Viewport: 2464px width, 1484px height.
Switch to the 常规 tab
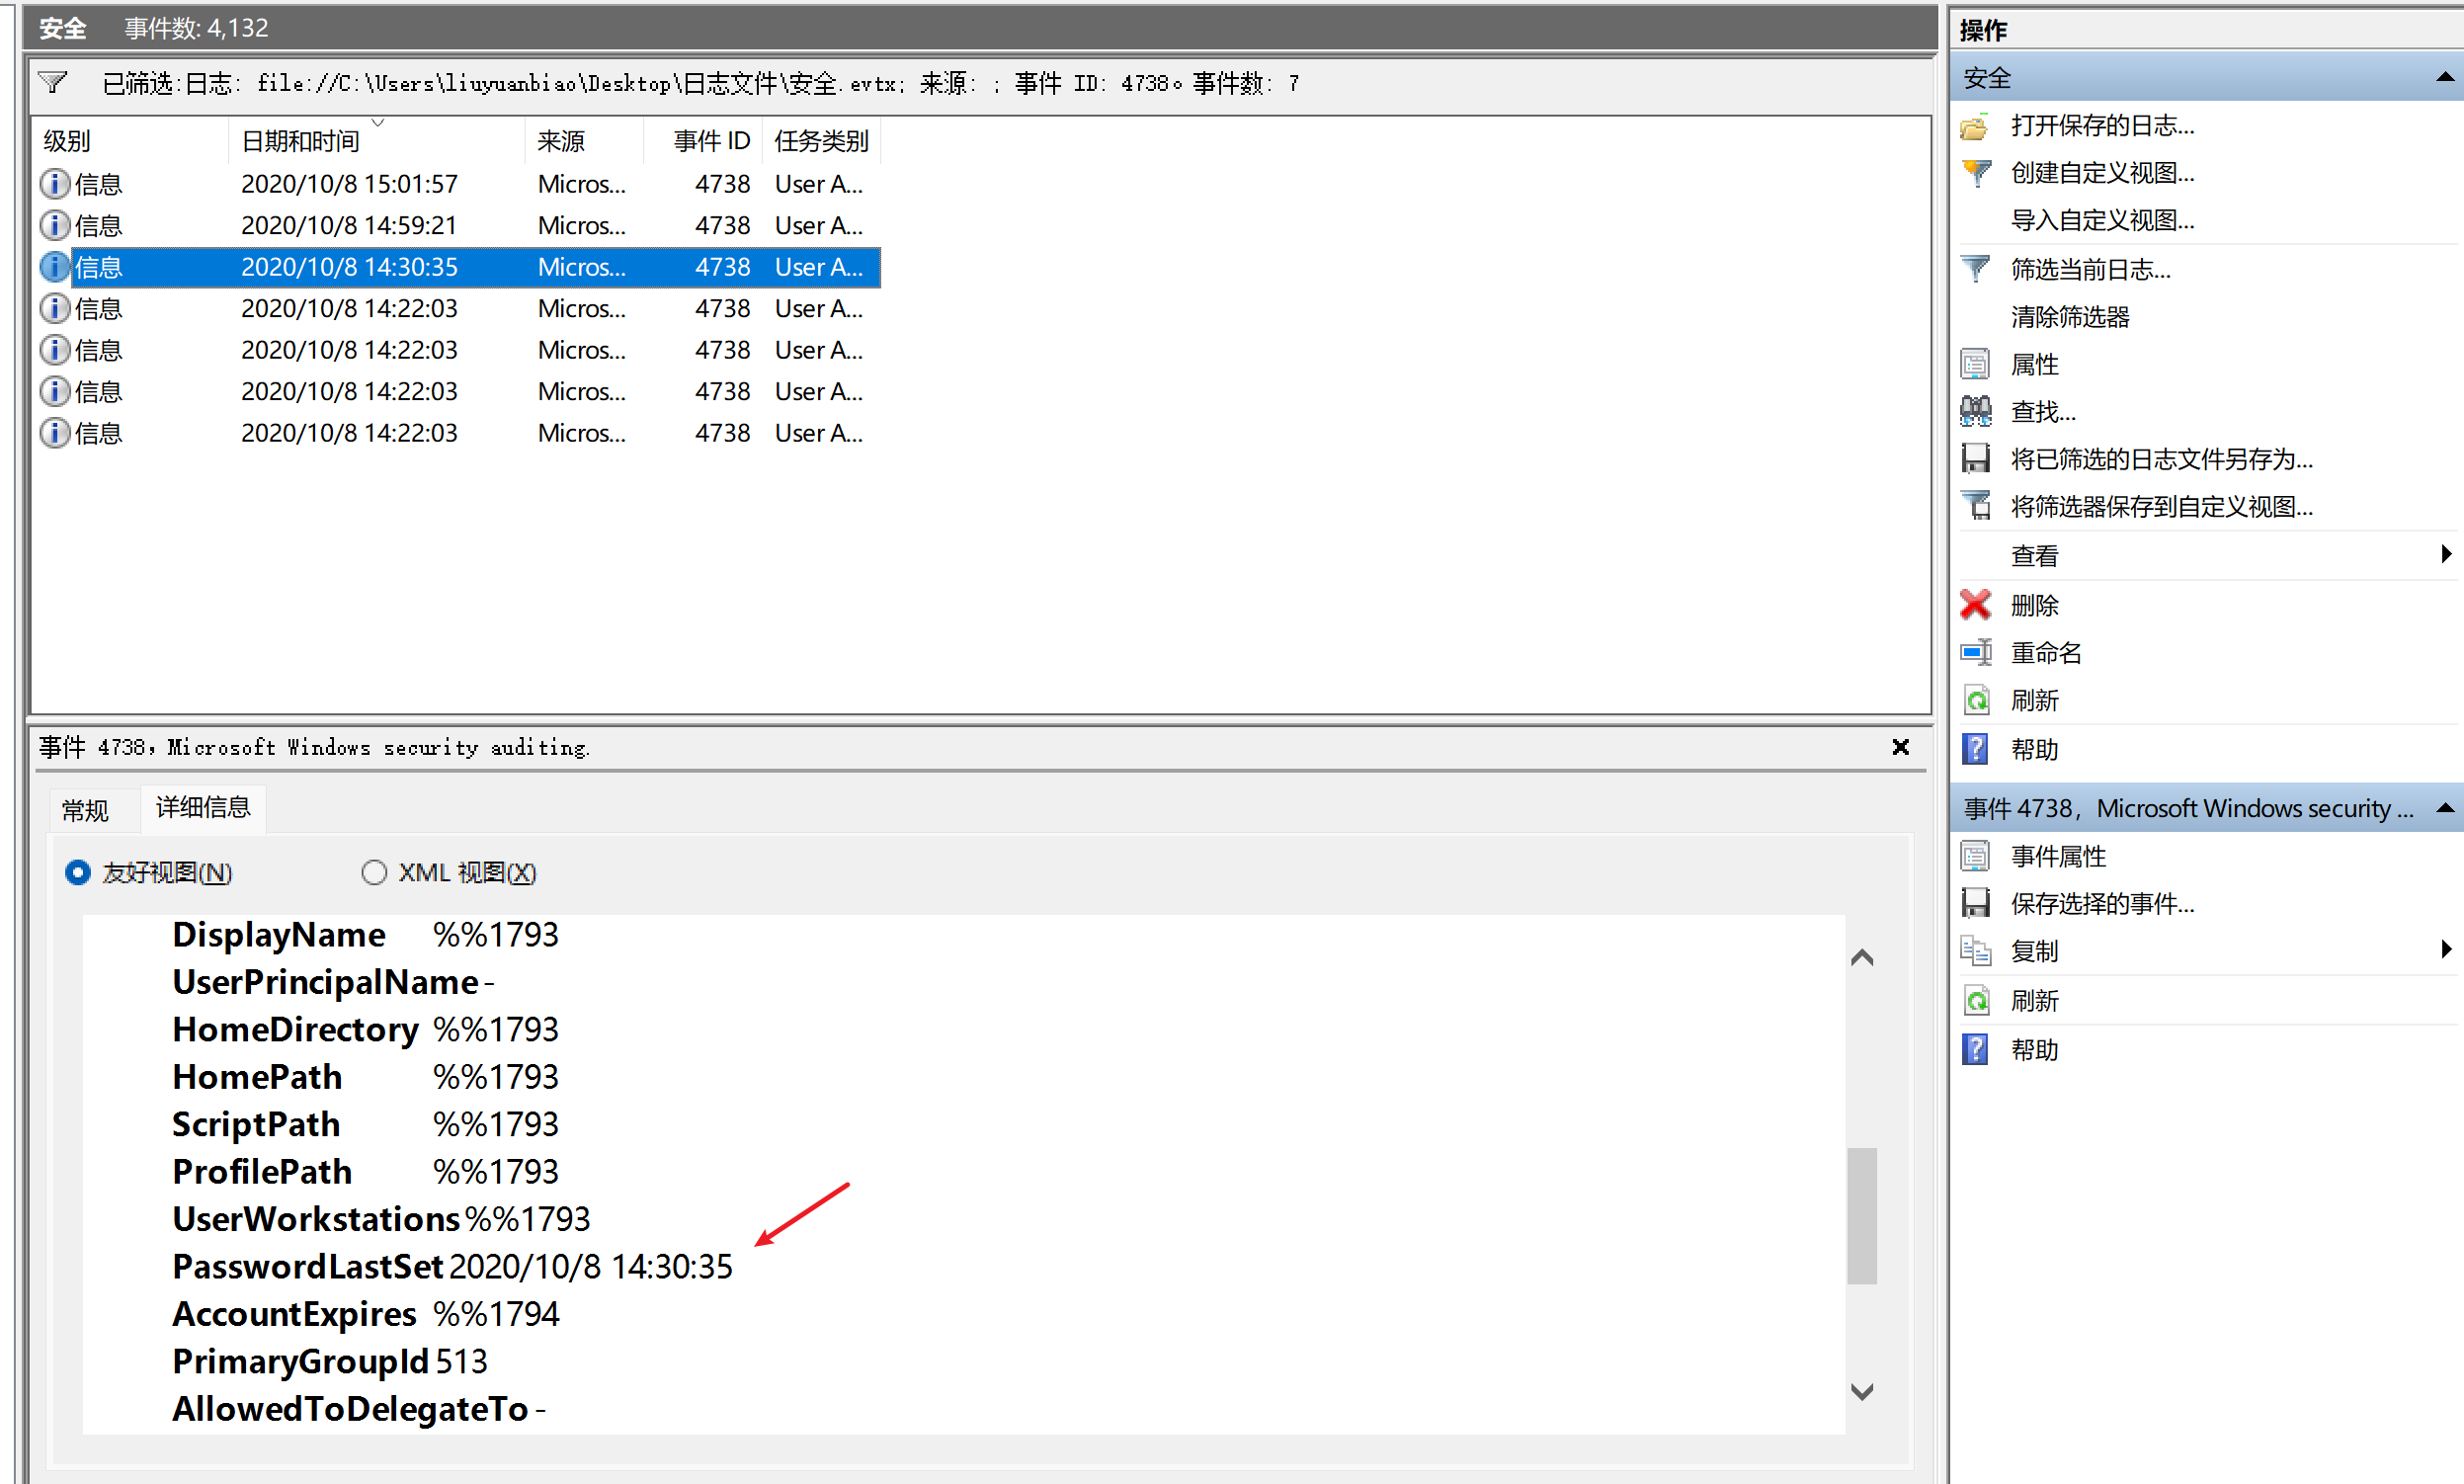pos(85,810)
